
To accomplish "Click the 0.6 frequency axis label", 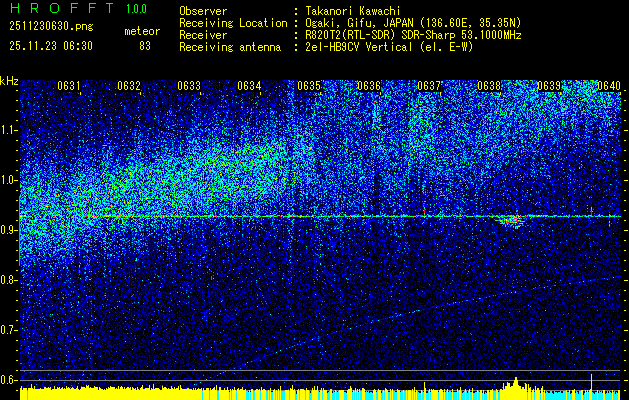I will tap(9, 380).
